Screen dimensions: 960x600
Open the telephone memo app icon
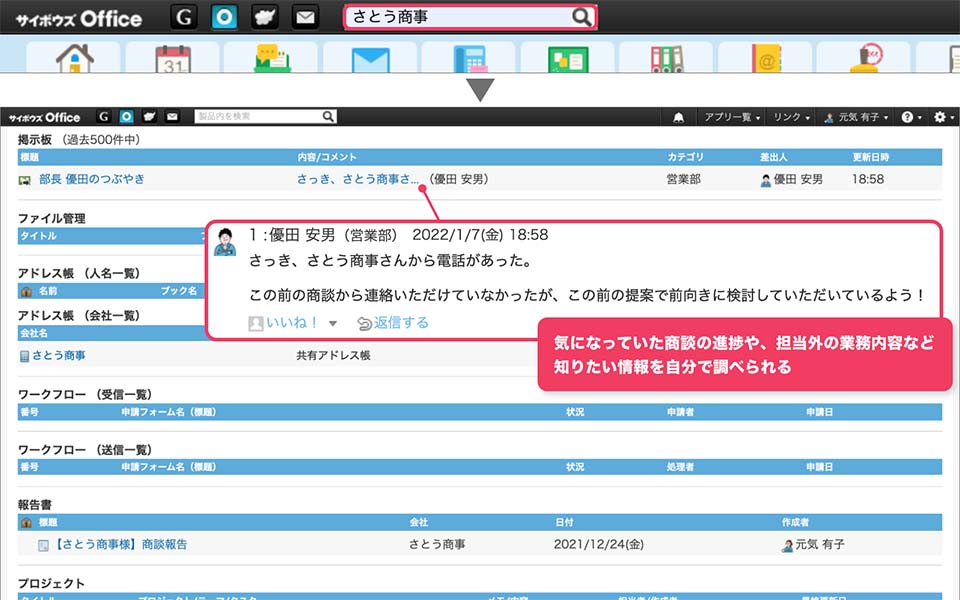469,58
